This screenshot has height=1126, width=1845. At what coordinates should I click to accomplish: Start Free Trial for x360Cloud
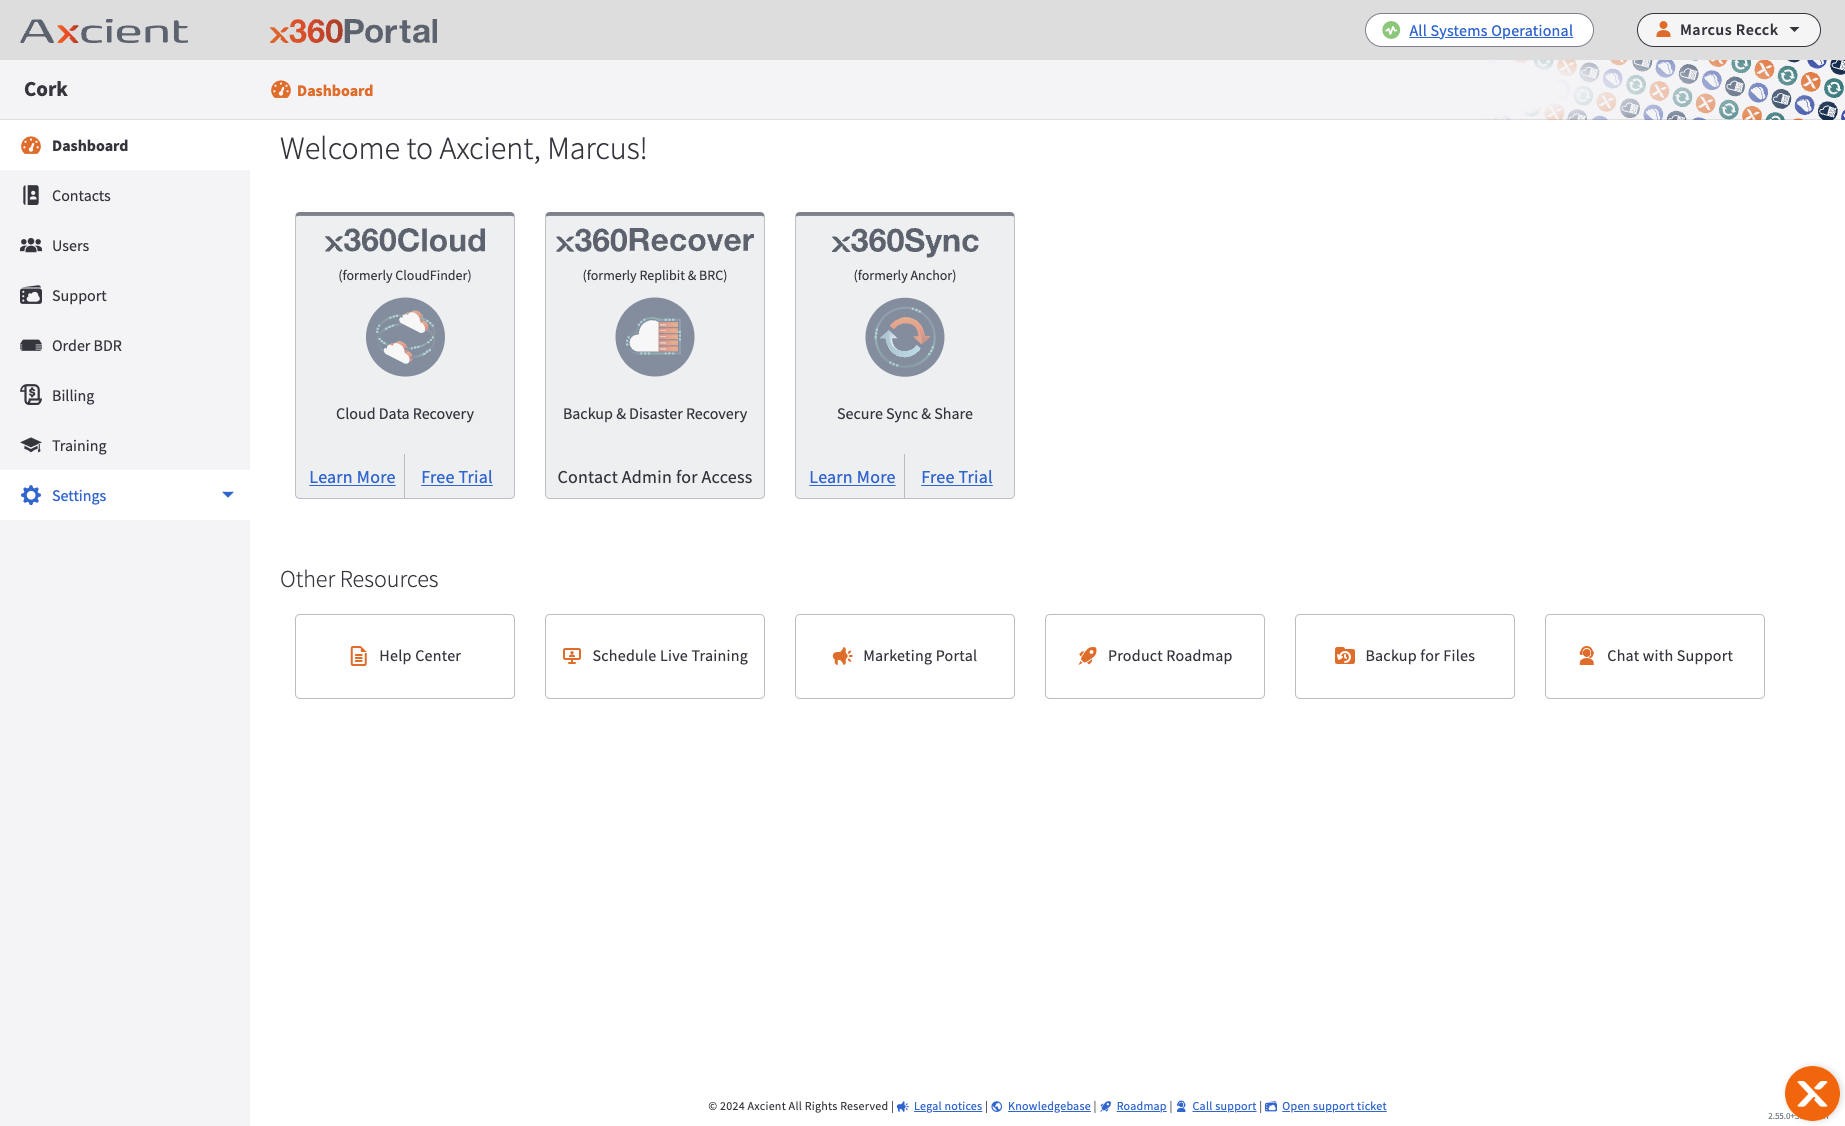457,477
